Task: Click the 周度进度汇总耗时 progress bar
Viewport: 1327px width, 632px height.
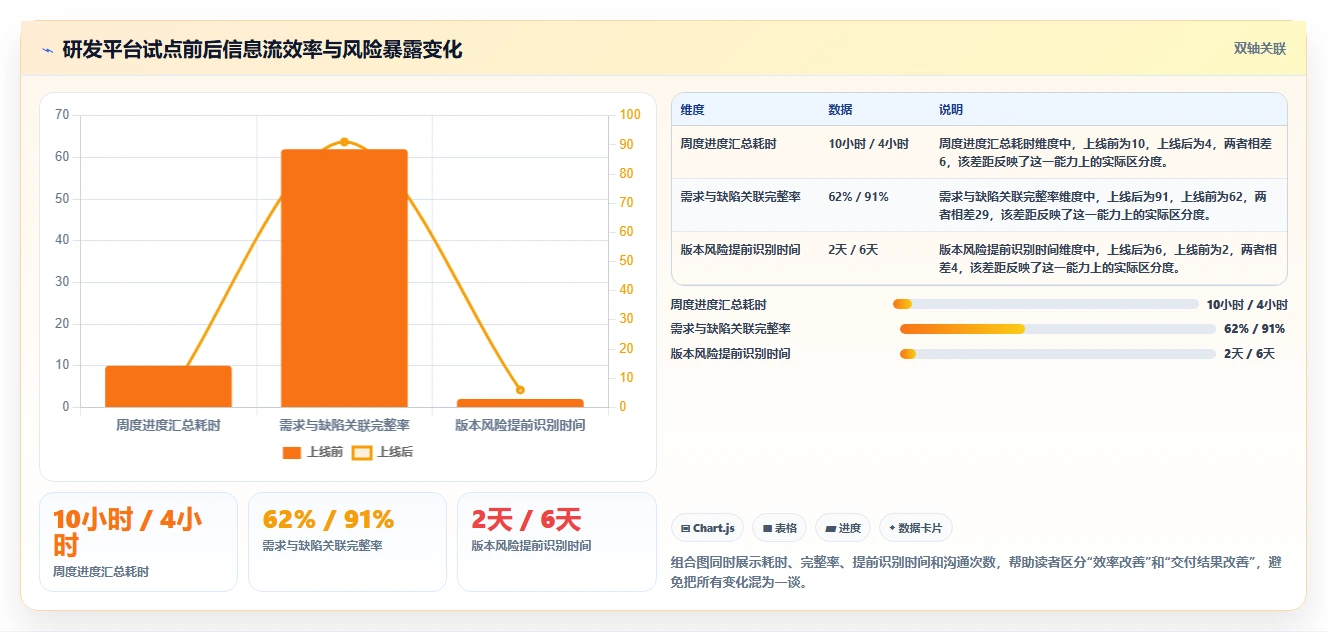Action: click(1045, 304)
